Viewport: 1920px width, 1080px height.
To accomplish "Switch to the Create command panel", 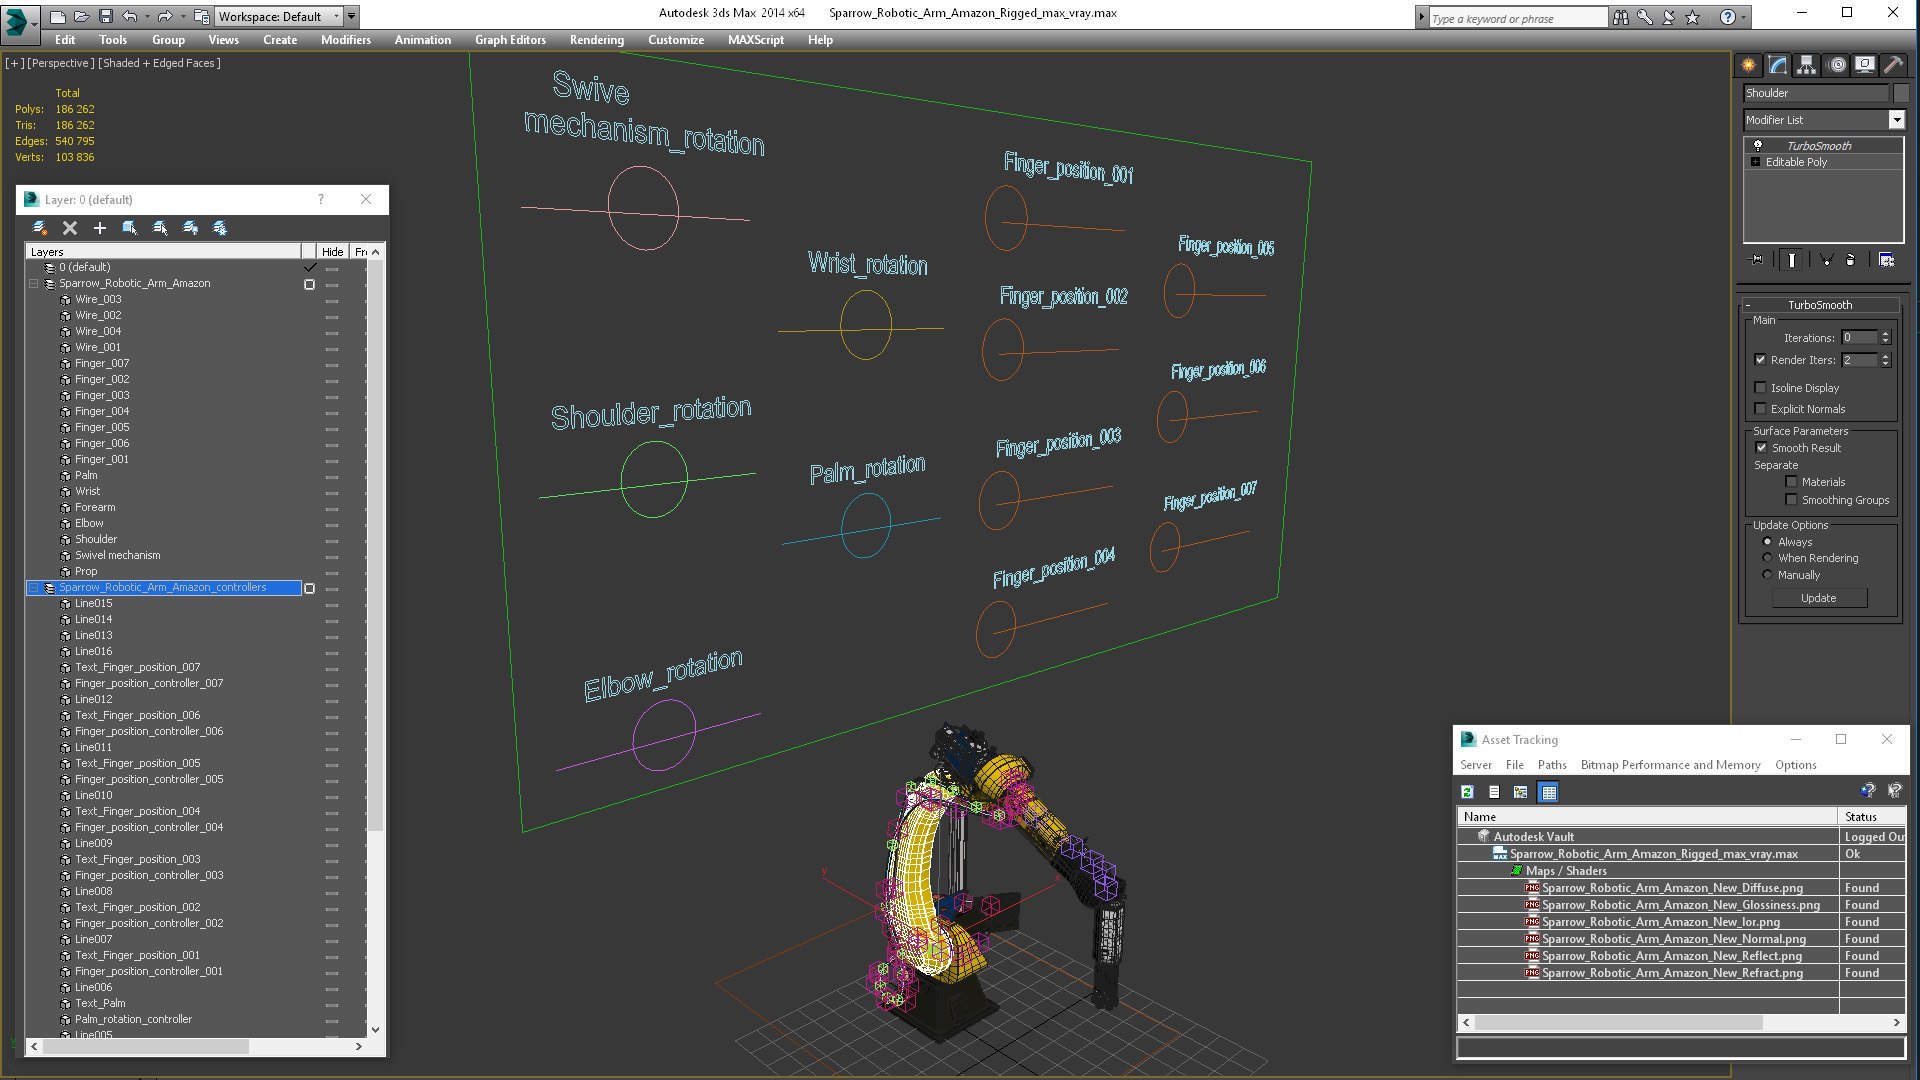I will (x=1748, y=65).
